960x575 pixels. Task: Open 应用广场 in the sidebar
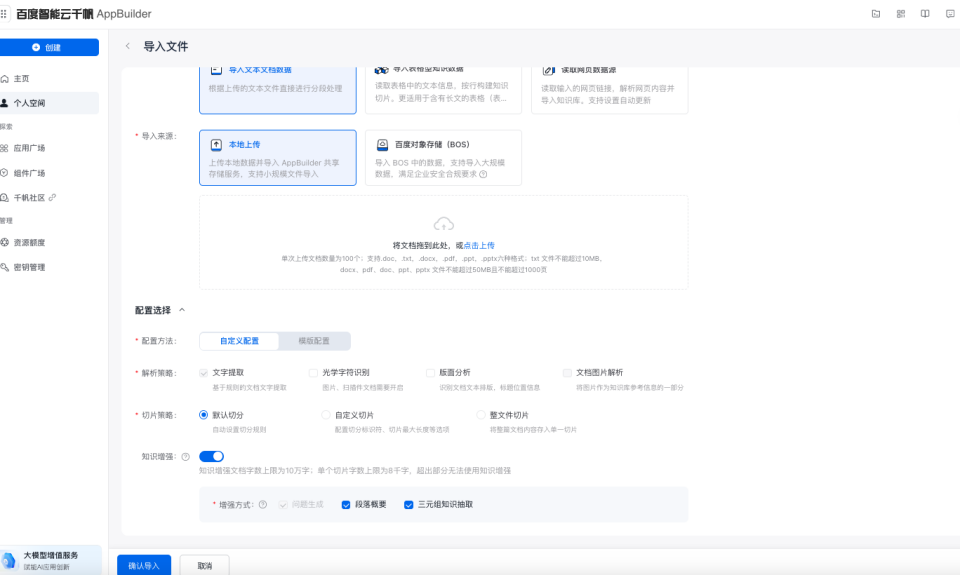[x=50, y=148]
